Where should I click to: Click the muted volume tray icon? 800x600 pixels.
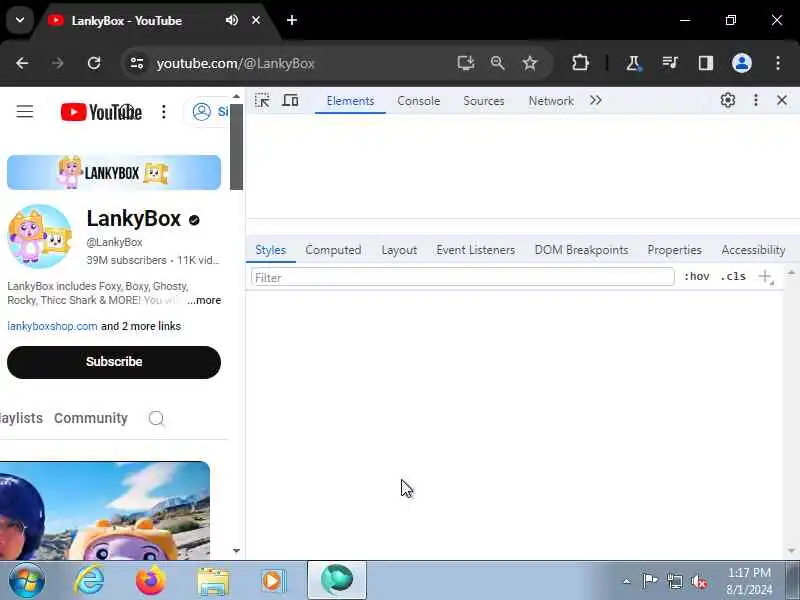pos(699,581)
